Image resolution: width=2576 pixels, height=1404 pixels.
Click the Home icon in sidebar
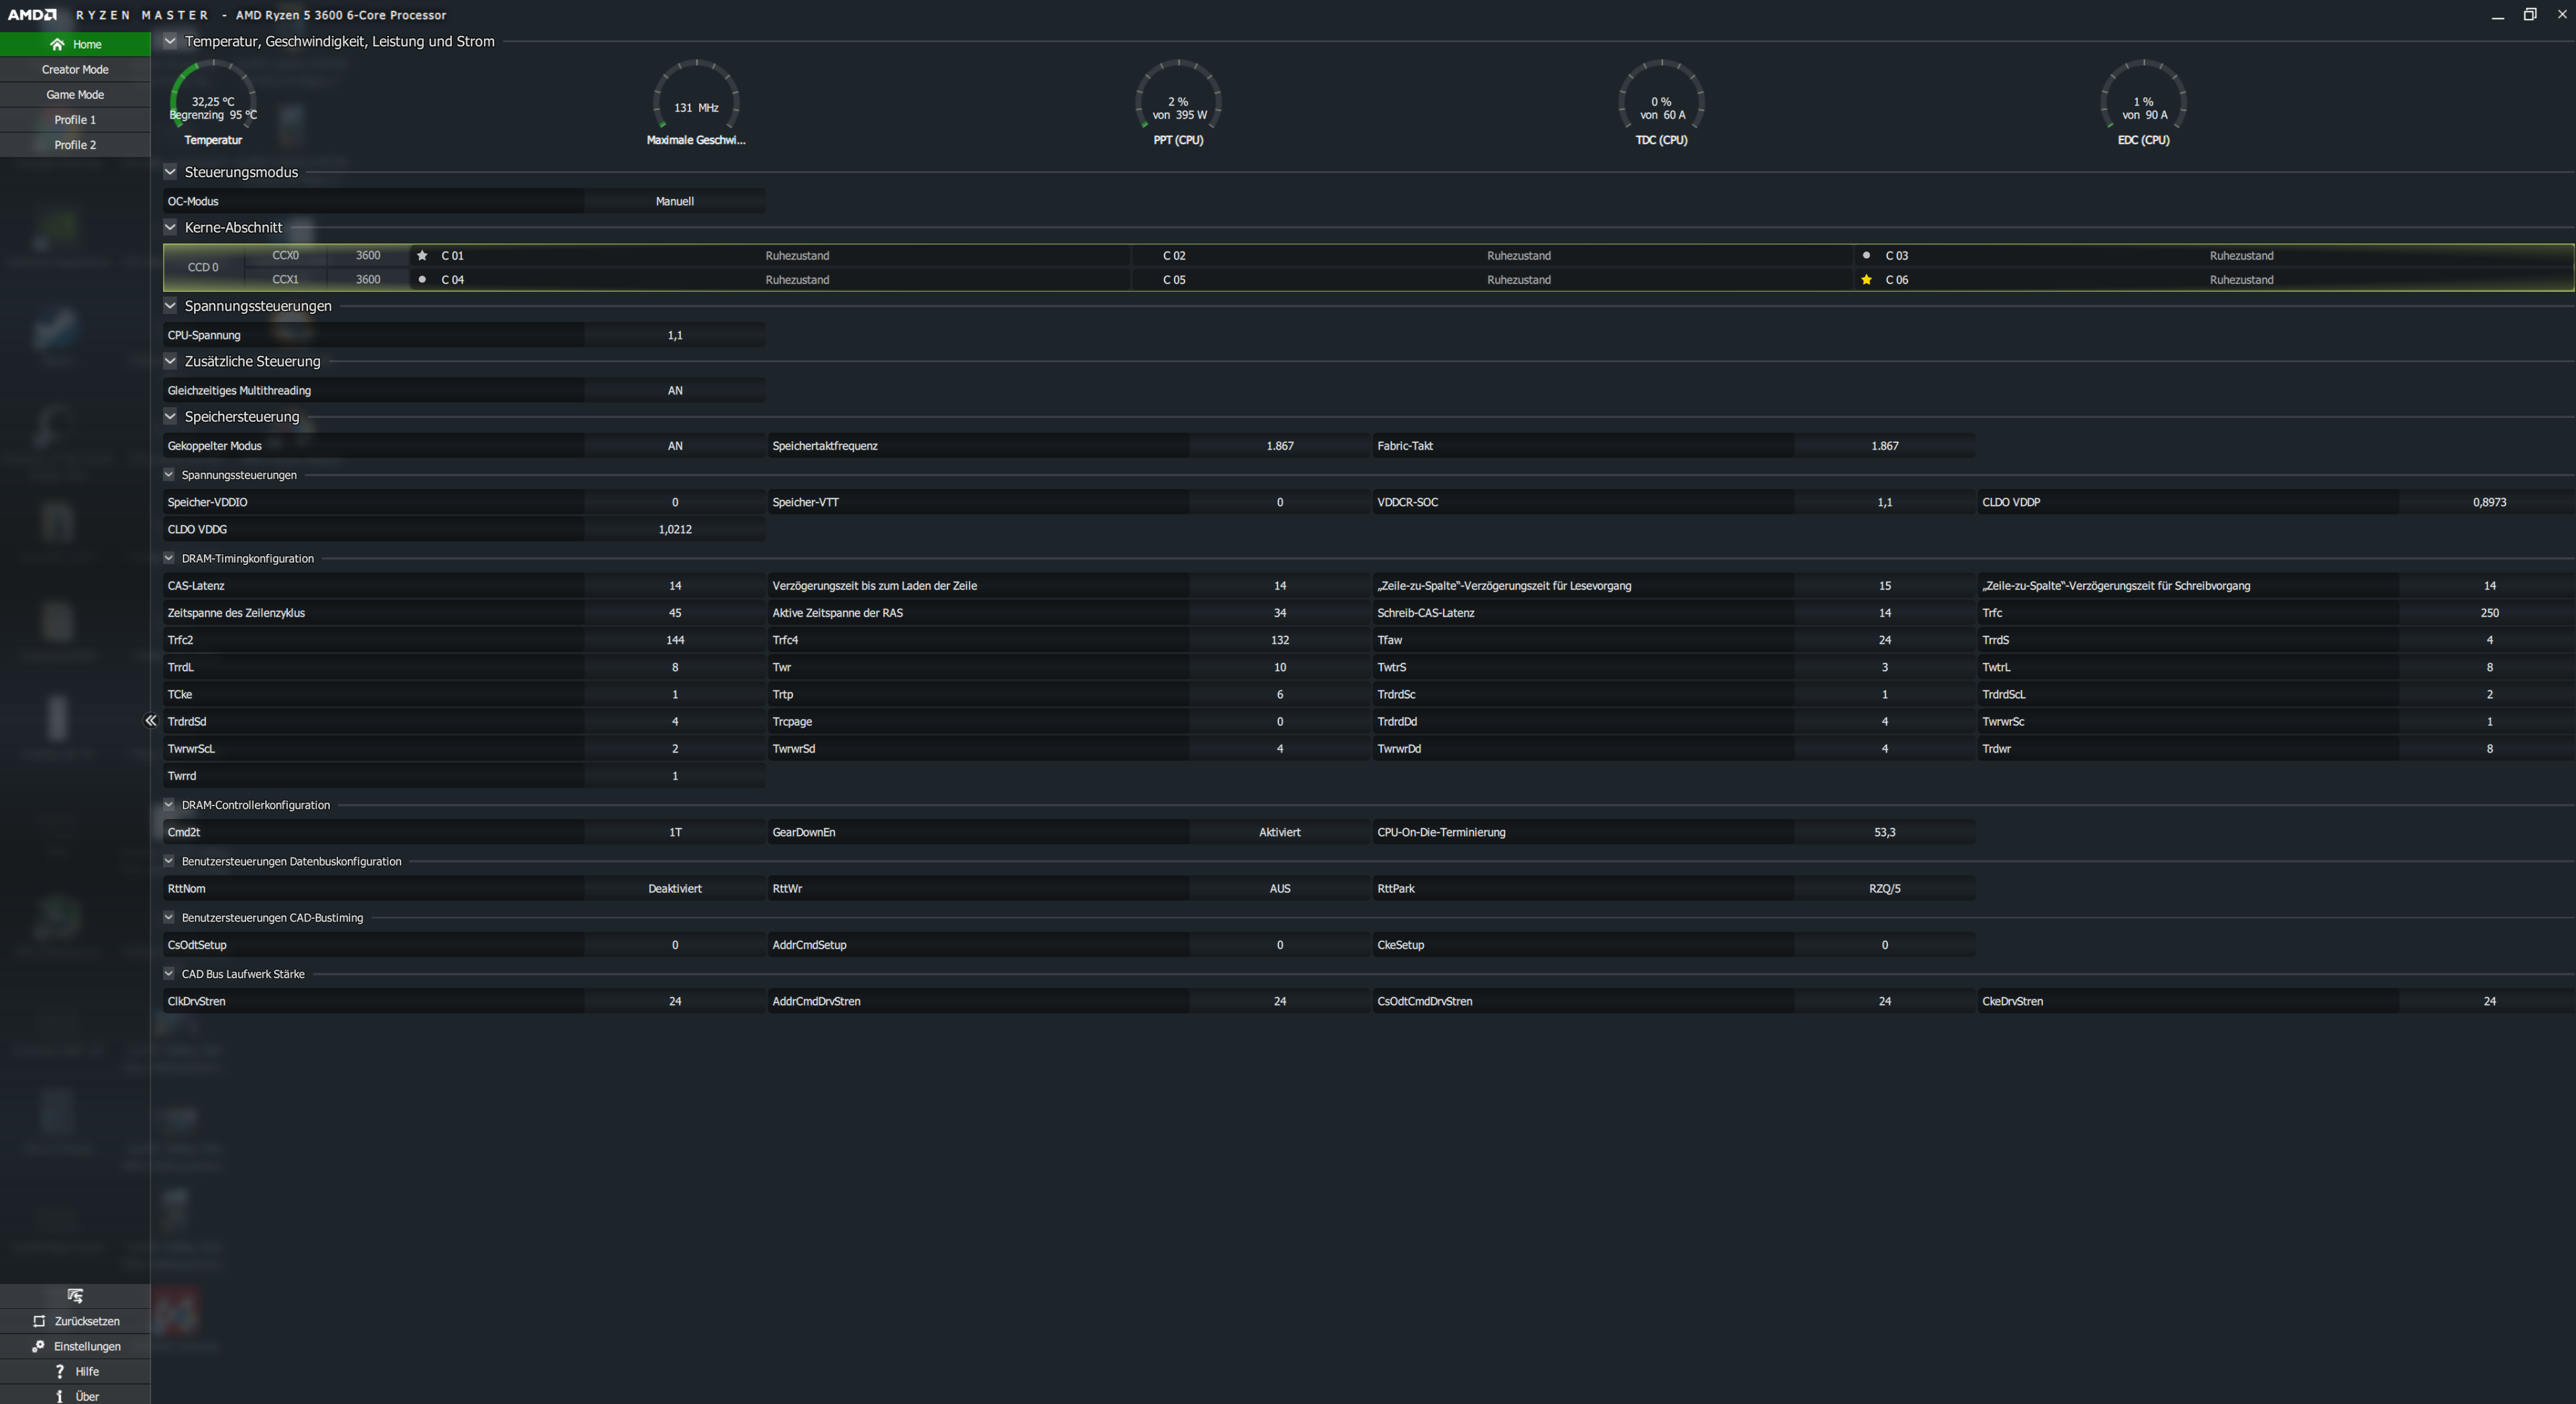click(x=57, y=44)
